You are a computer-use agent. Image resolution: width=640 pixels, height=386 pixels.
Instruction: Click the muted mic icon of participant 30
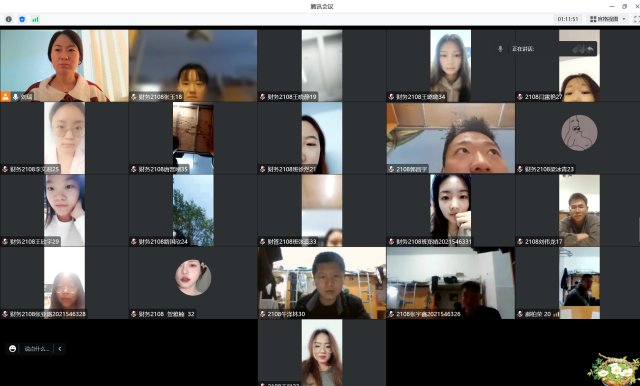tap(262, 314)
